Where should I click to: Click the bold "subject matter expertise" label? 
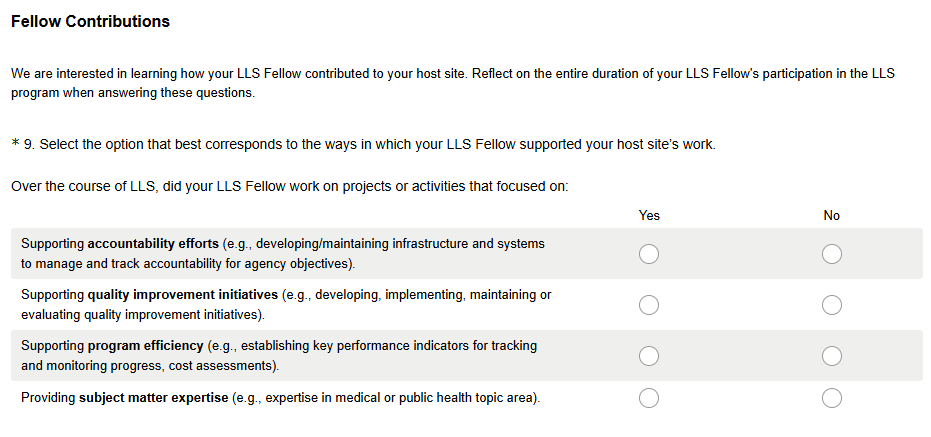pos(153,398)
